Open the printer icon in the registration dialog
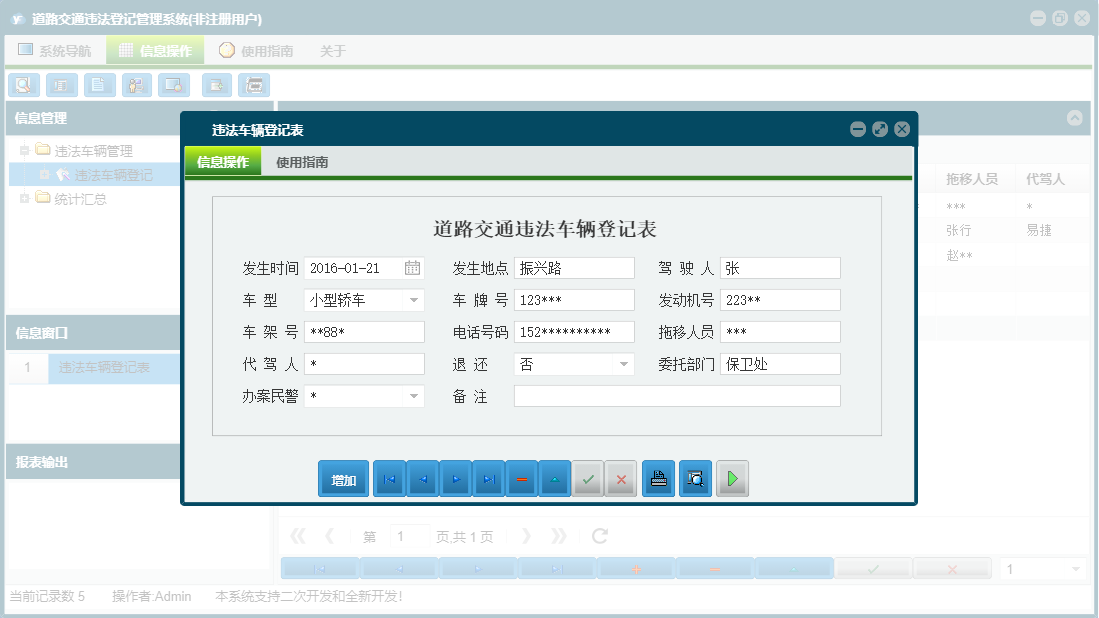The image size is (1099, 618). (x=658, y=479)
